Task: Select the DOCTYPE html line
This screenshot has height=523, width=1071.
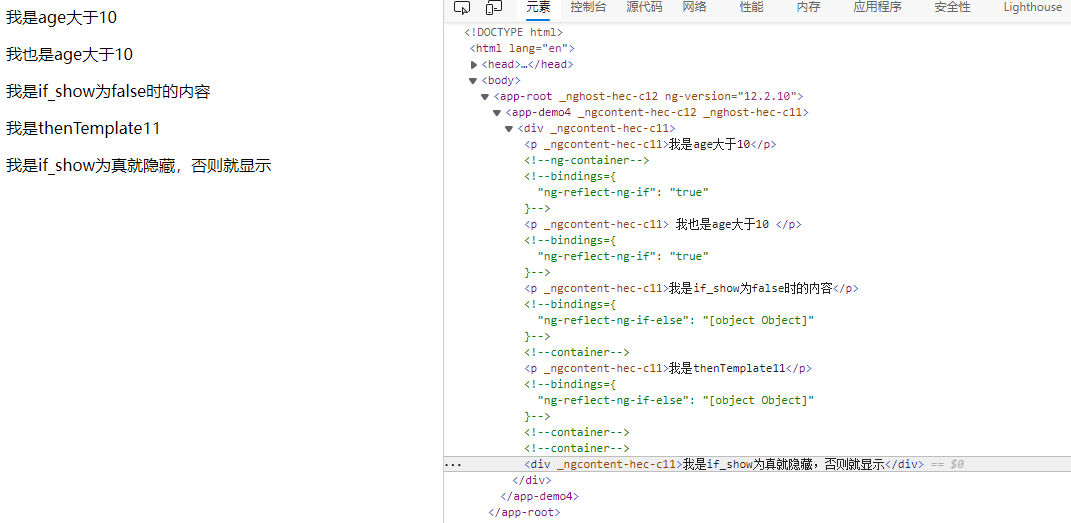Action: (513, 32)
